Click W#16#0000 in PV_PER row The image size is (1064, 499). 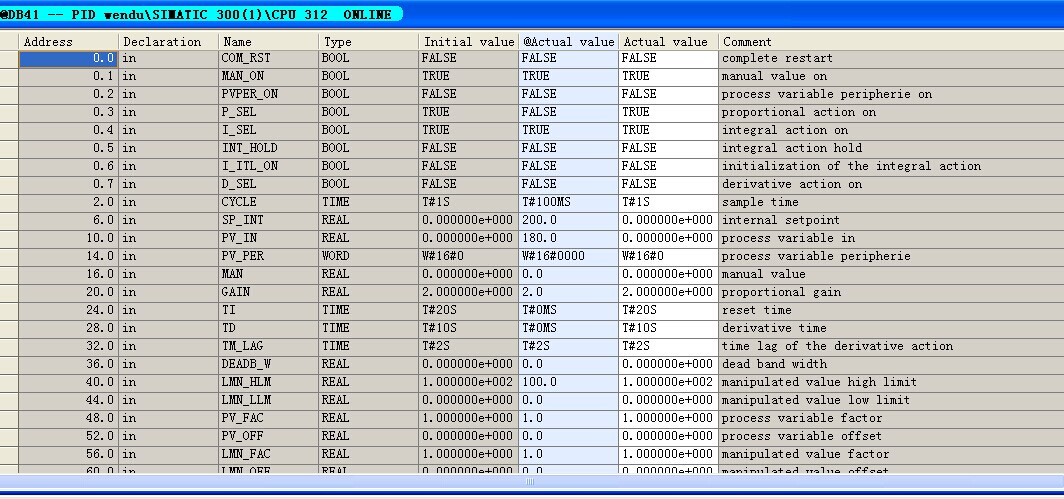[568, 256]
